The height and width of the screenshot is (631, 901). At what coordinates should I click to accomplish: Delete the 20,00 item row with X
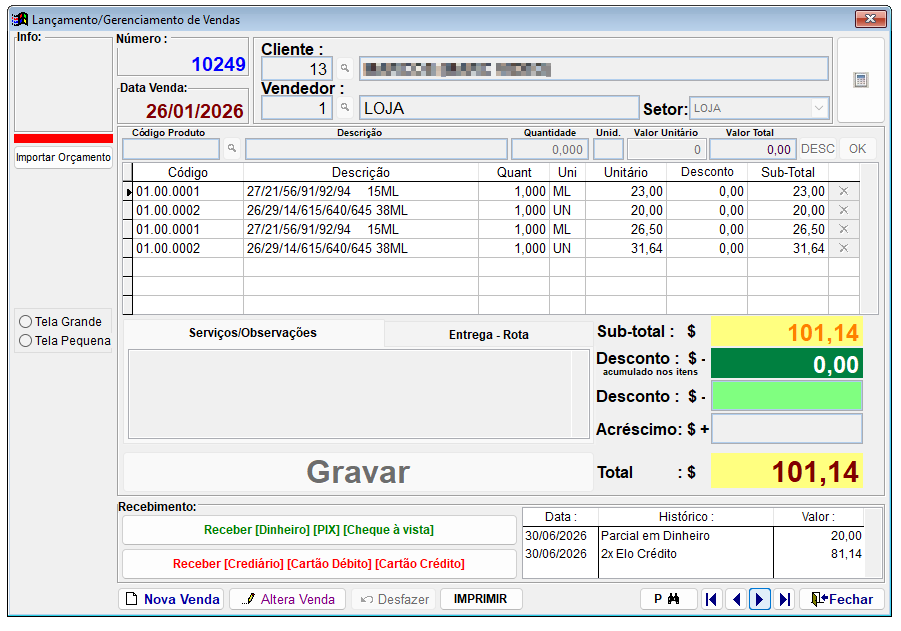(843, 210)
